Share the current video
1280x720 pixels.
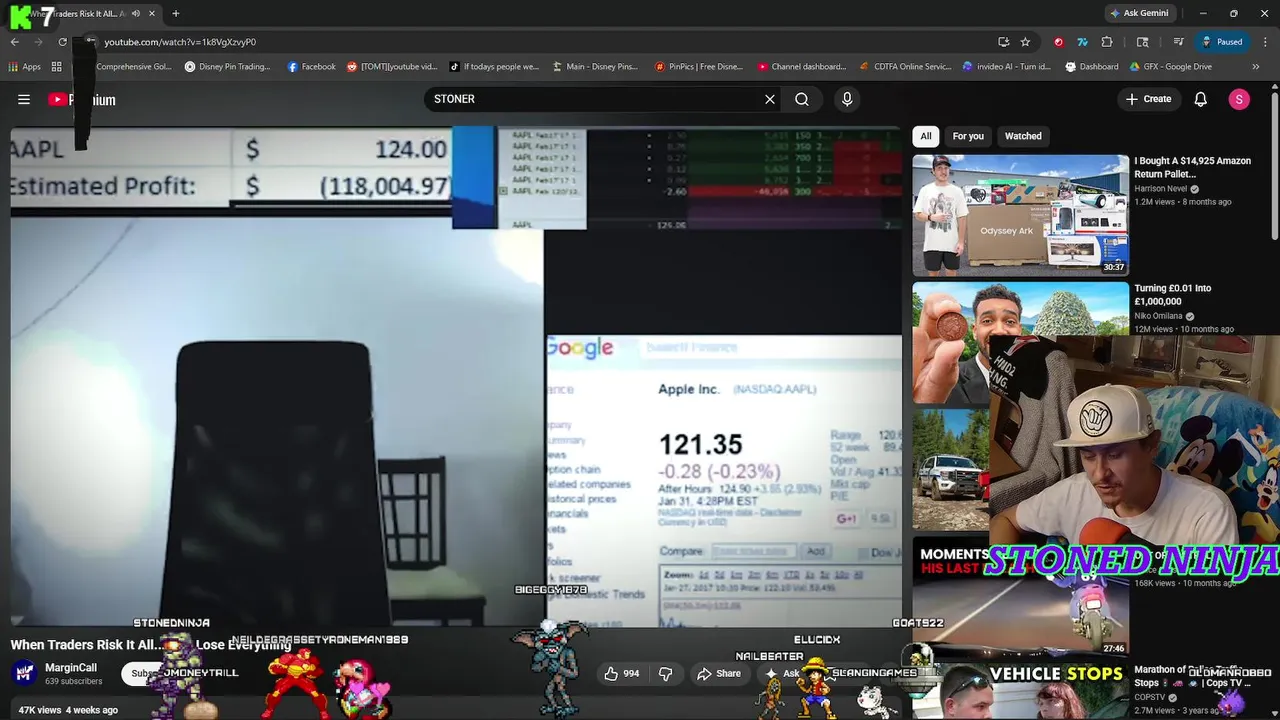719,674
